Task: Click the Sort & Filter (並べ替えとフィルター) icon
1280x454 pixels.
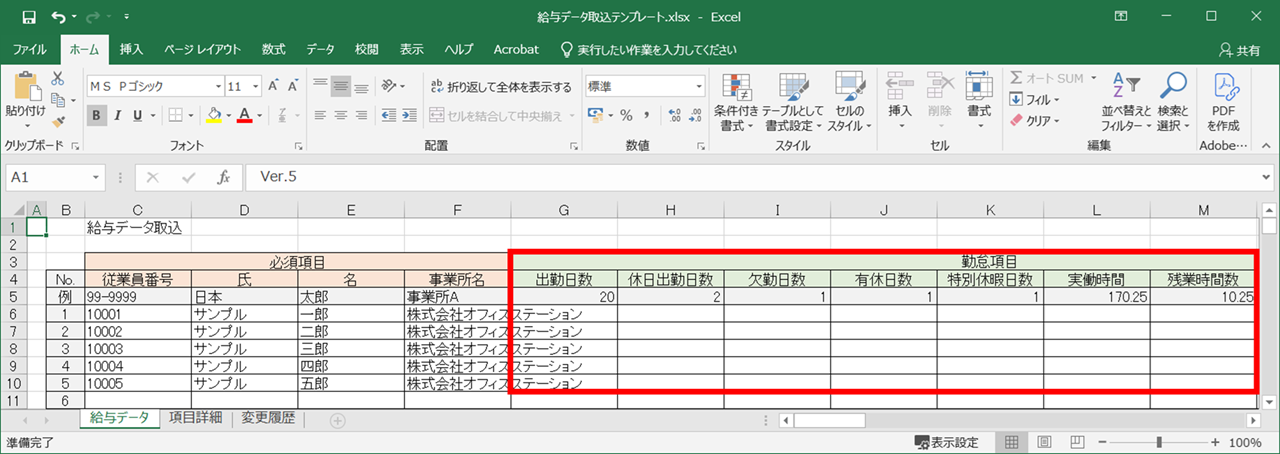Action: (x=1127, y=102)
